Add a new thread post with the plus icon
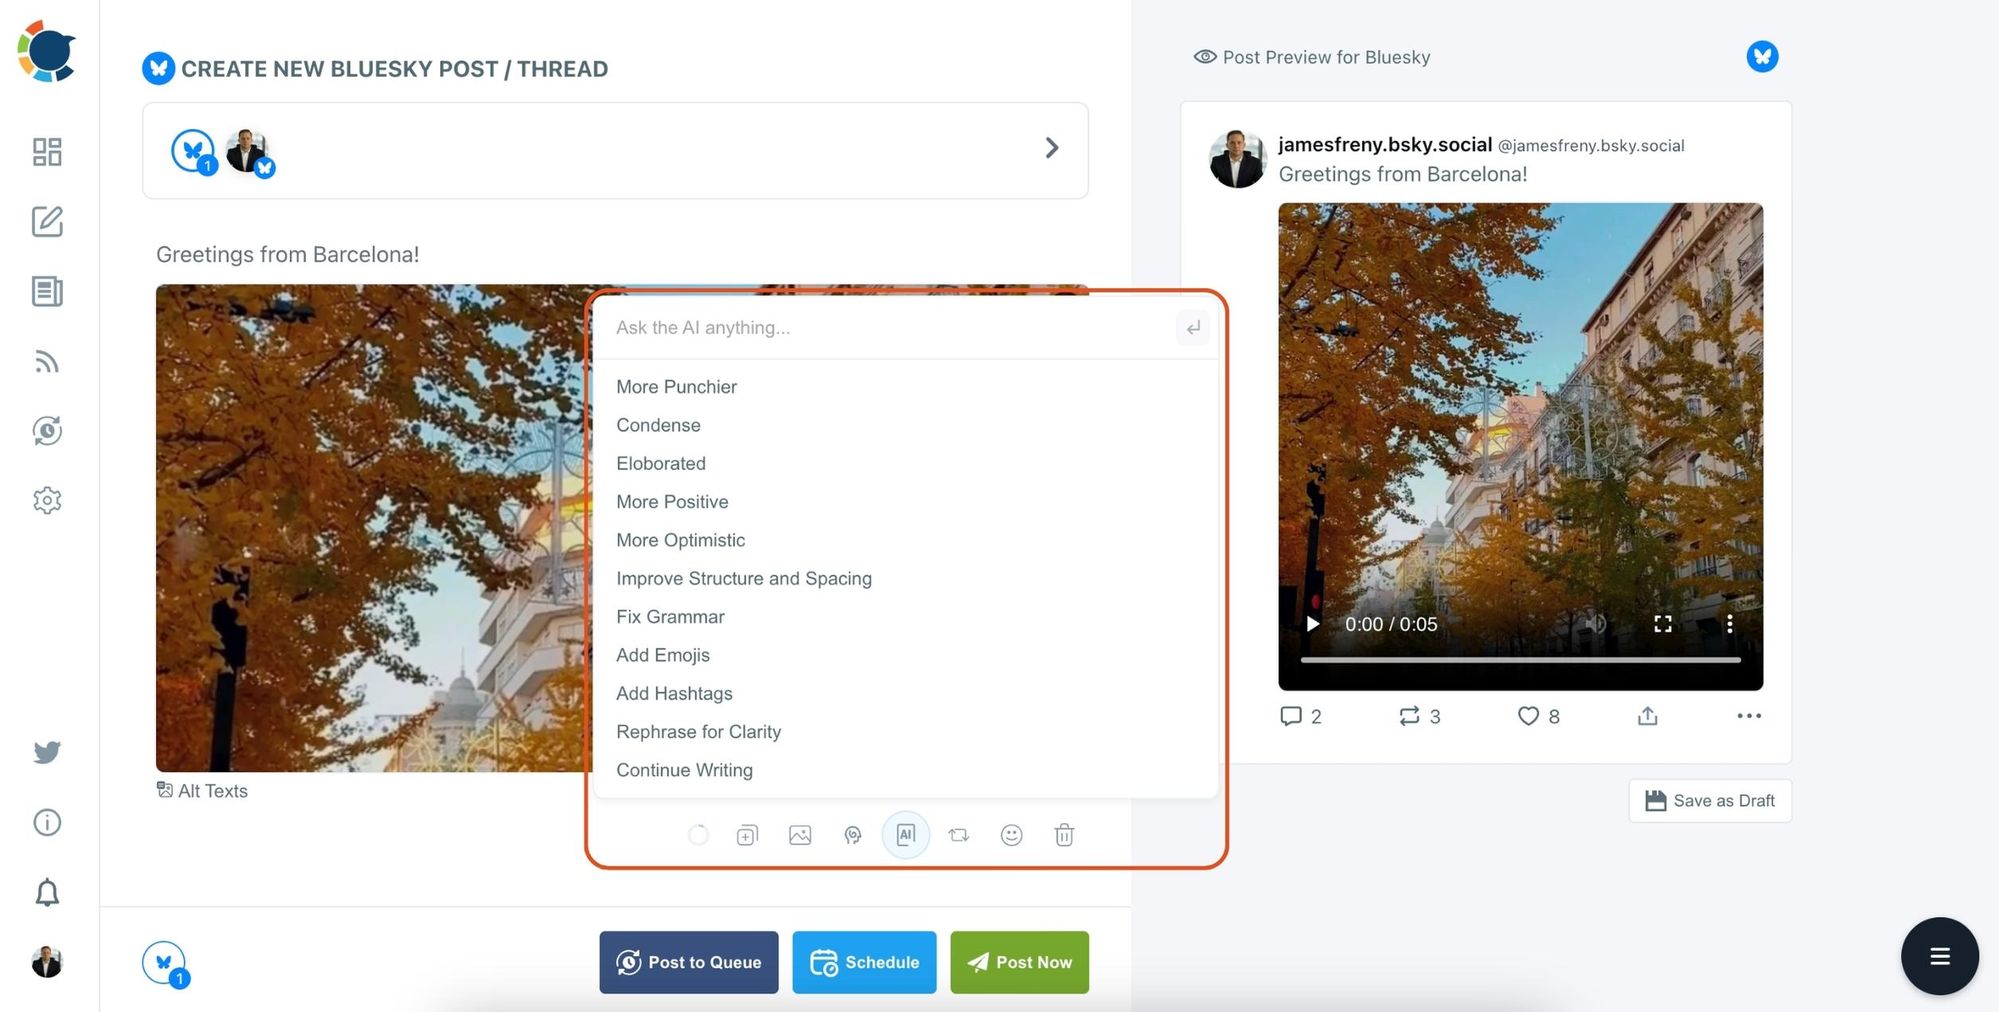The height and width of the screenshot is (1012, 2000). coord(747,835)
